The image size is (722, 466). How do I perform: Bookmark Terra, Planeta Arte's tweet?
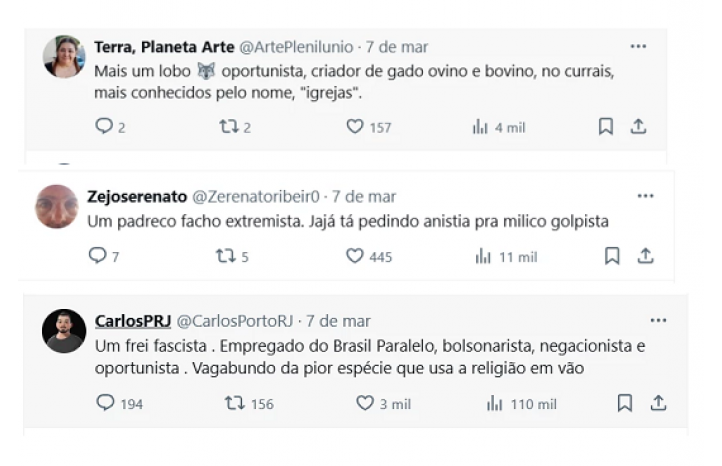tap(606, 127)
